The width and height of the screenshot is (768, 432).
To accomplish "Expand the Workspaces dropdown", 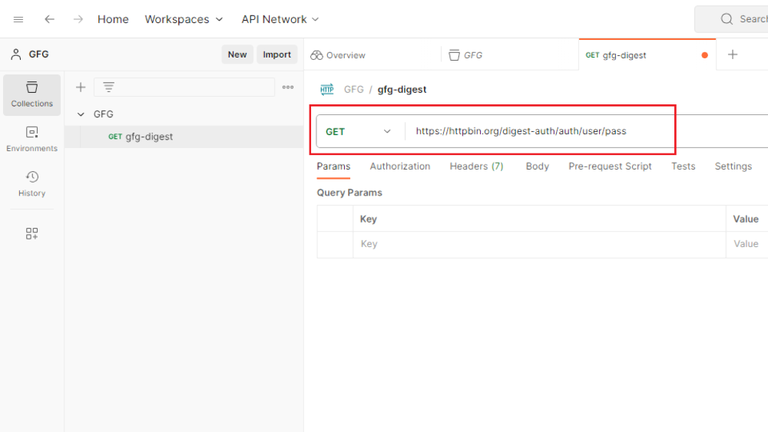I will pos(184,19).
